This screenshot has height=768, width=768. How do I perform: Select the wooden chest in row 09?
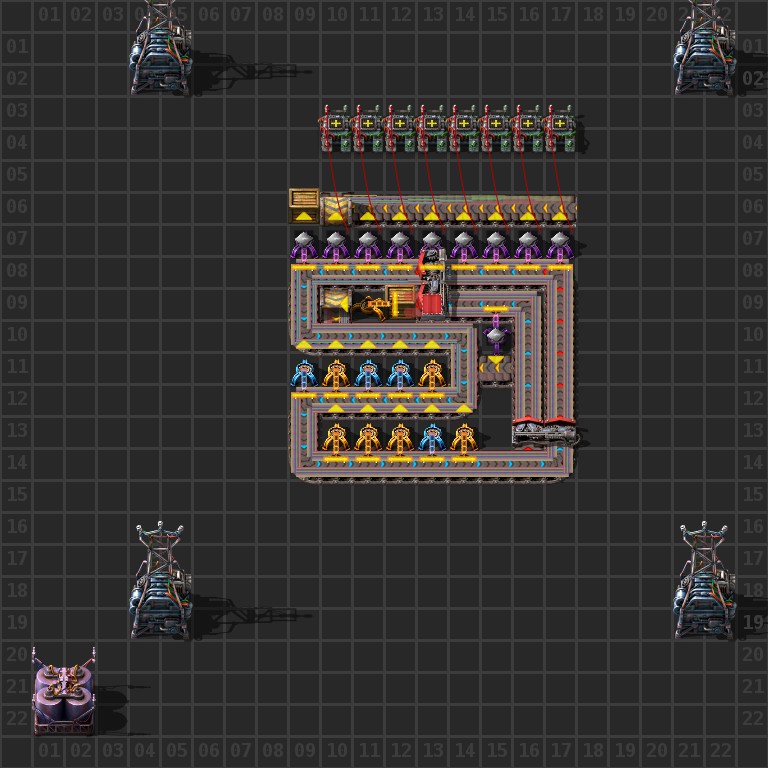pos(402,301)
